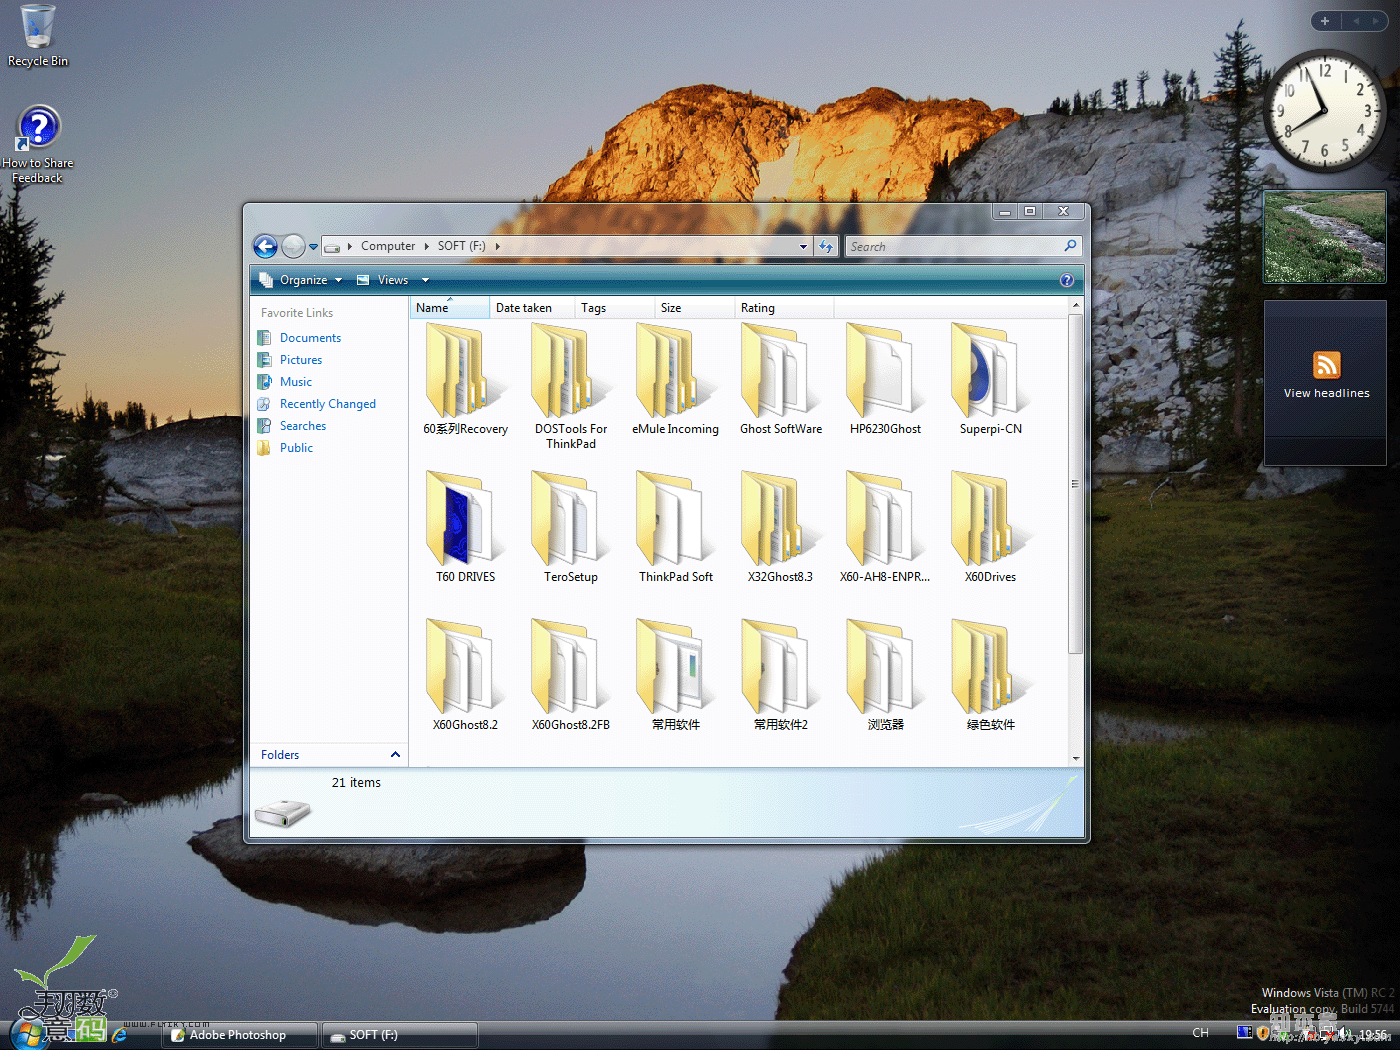The height and width of the screenshot is (1050, 1400).
Task: Select the X60Ghost8.2 folder
Action: click(465, 676)
